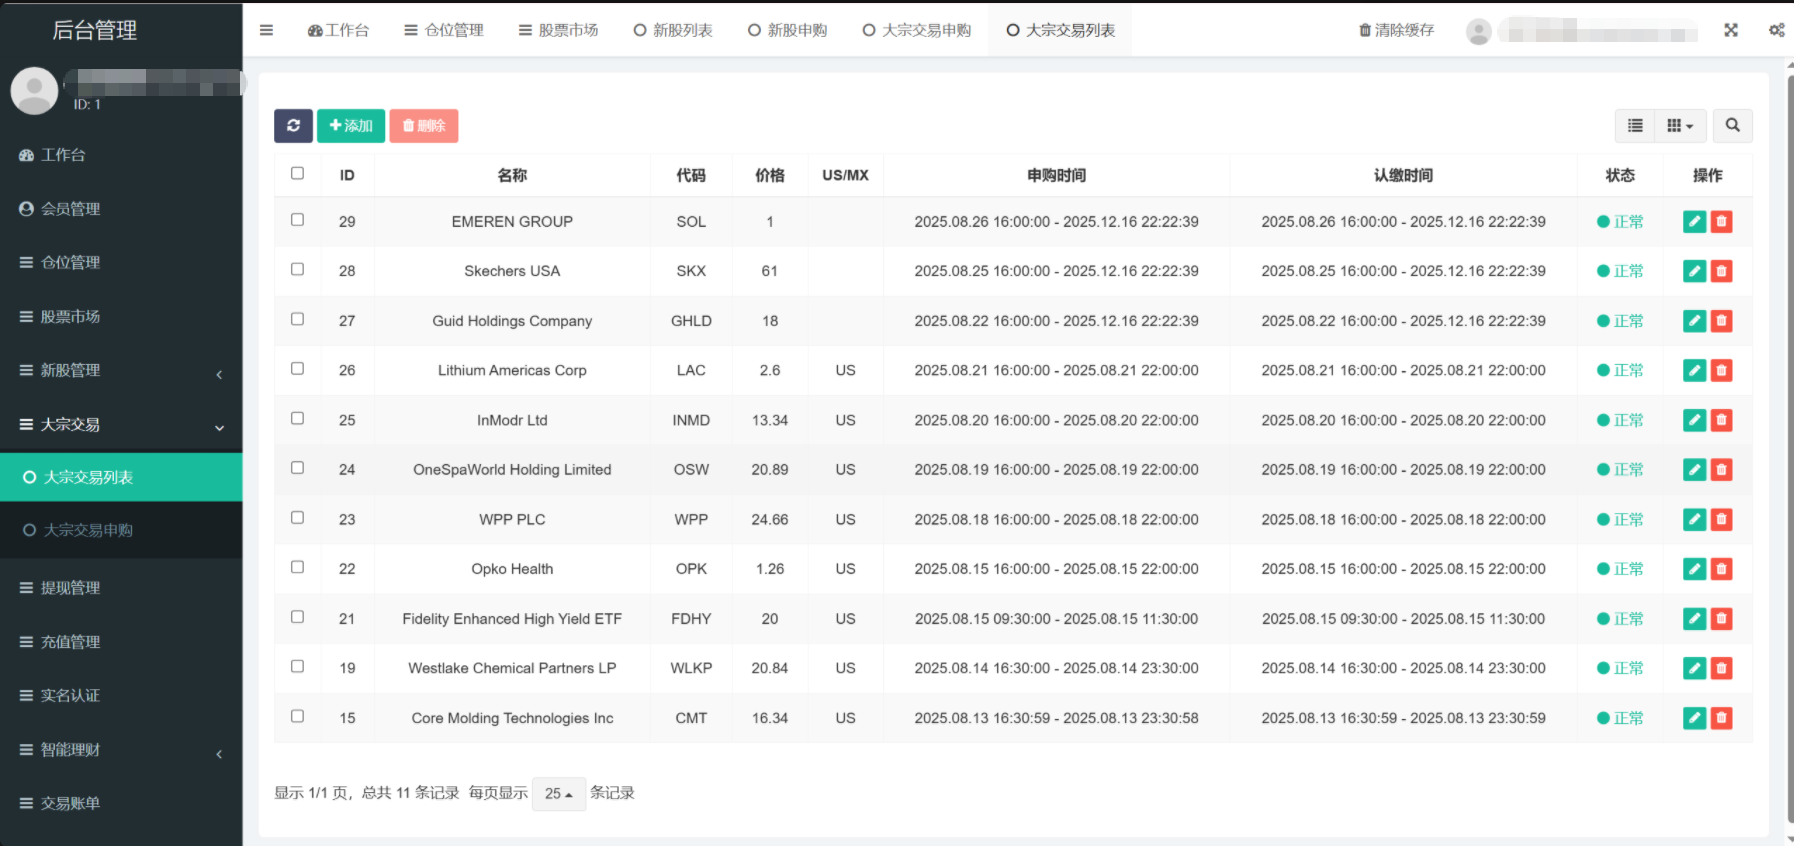Expand the 新股管理 sidebar menu
This screenshot has height=846, width=1794.
(x=120, y=371)
